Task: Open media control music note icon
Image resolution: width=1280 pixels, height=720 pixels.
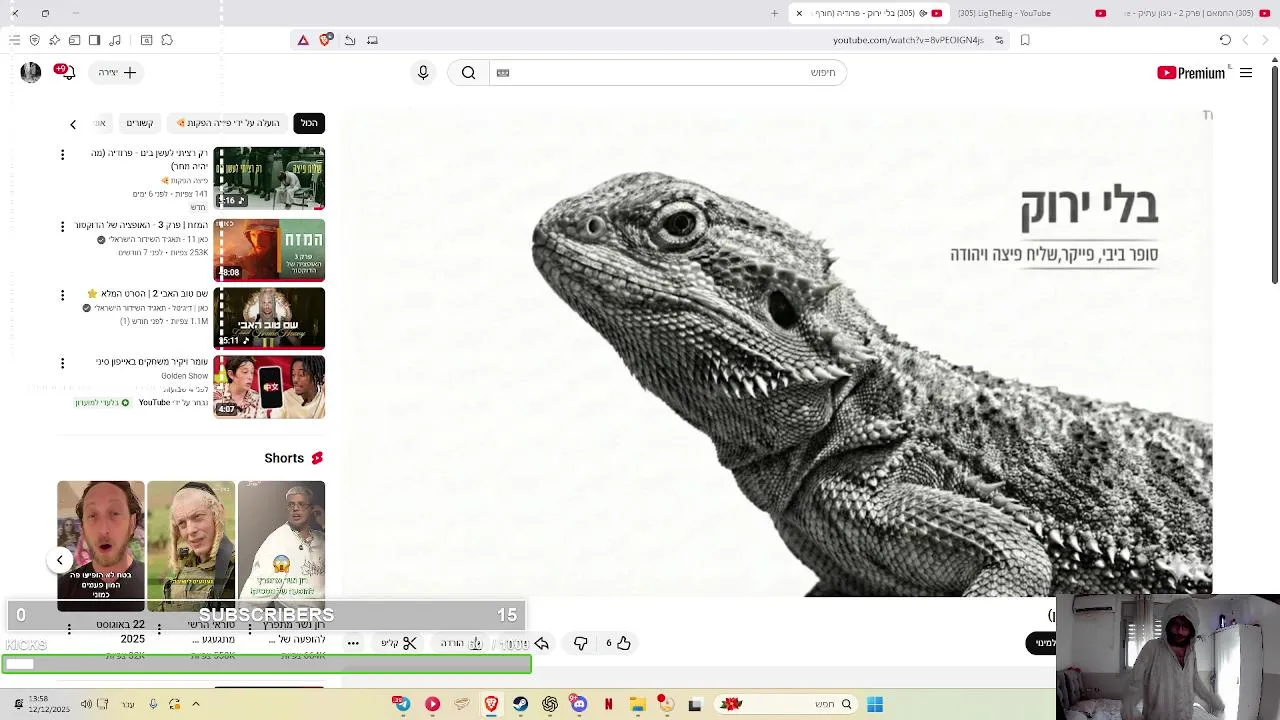Action: click(x=115, y=40)
